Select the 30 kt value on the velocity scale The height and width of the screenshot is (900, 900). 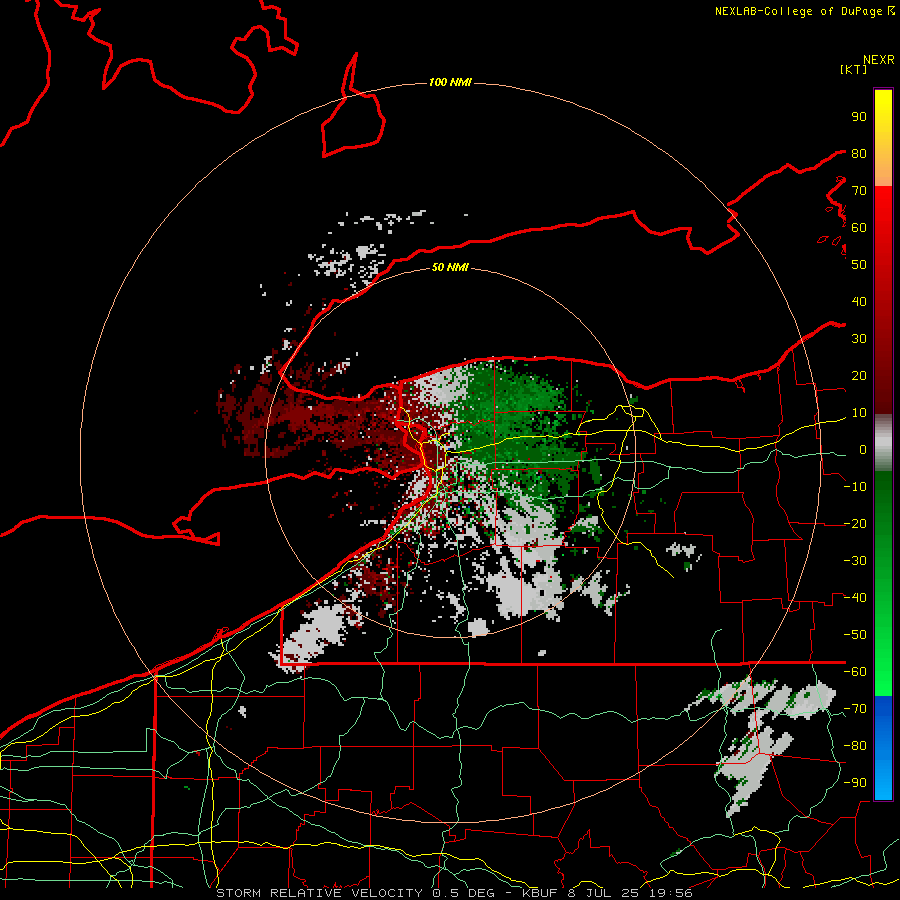pos(859,339)
